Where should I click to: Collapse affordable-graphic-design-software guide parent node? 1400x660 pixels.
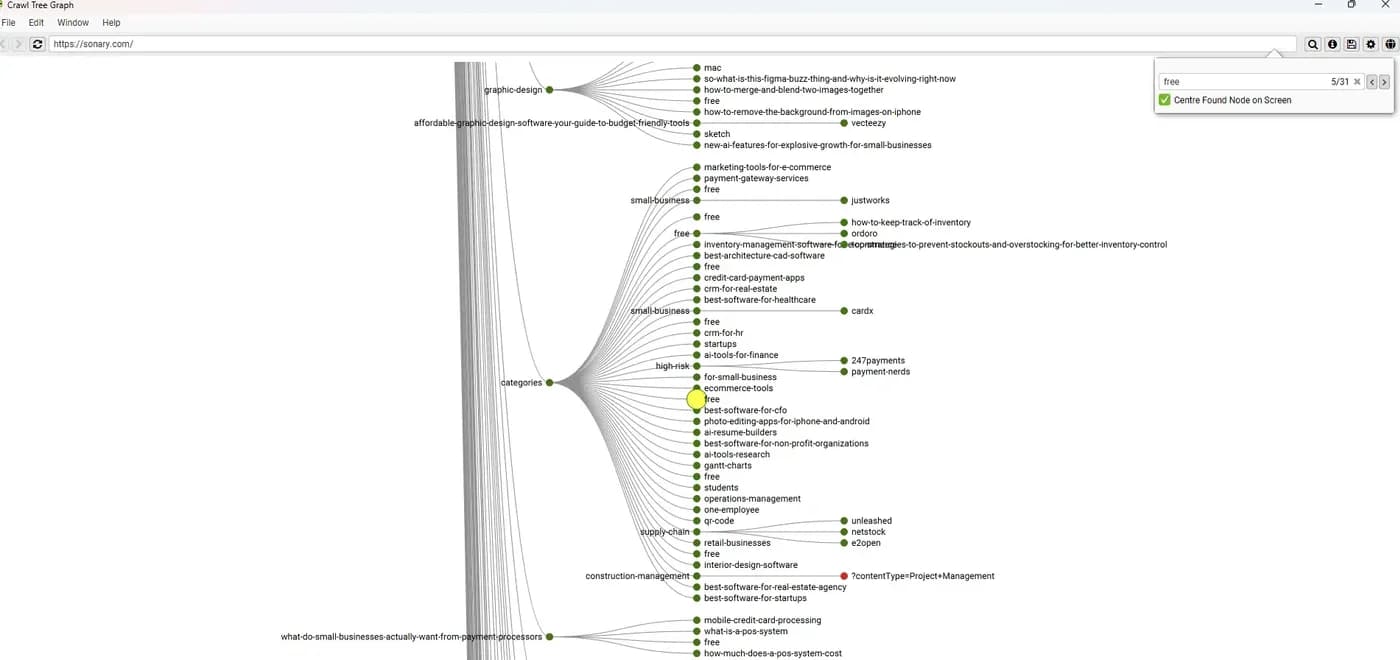click(x=696, y=123)
